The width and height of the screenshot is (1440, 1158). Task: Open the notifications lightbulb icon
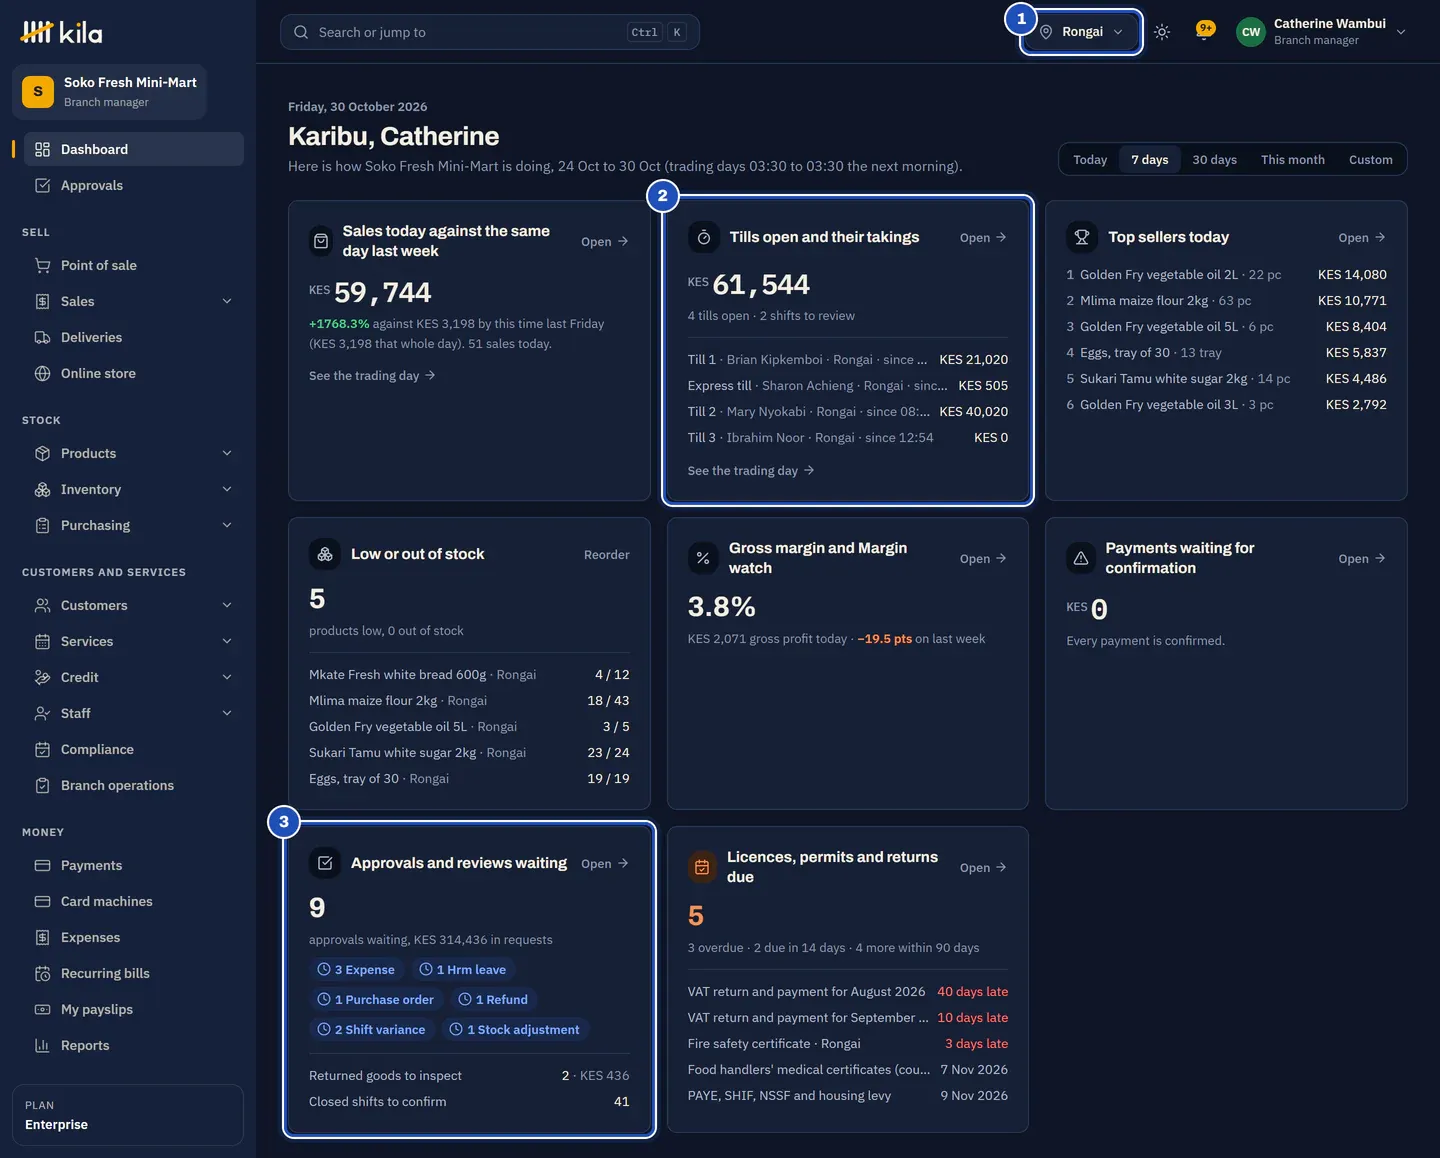pyautogui.click(x=1205, y=31)
